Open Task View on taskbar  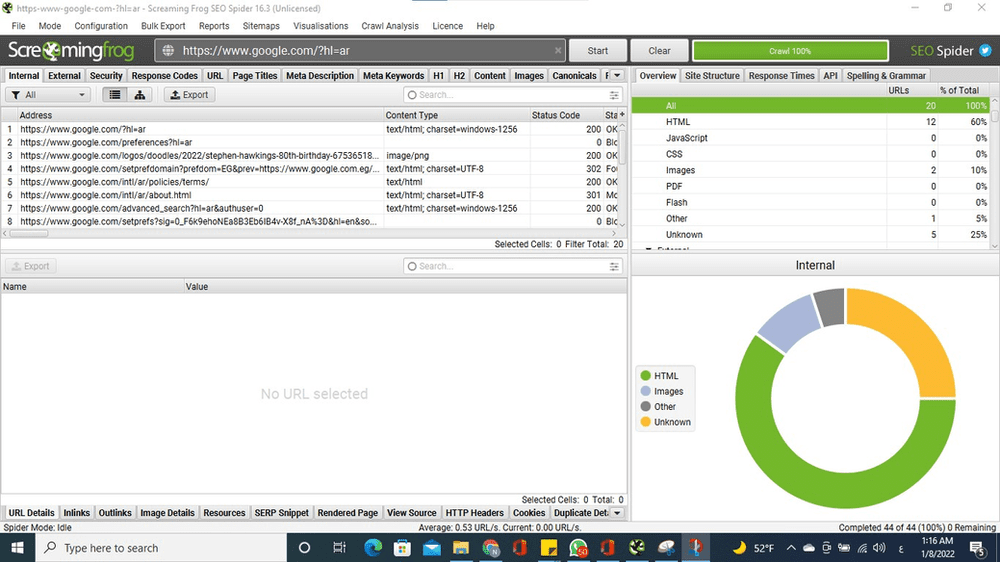(x=339, y=547)
